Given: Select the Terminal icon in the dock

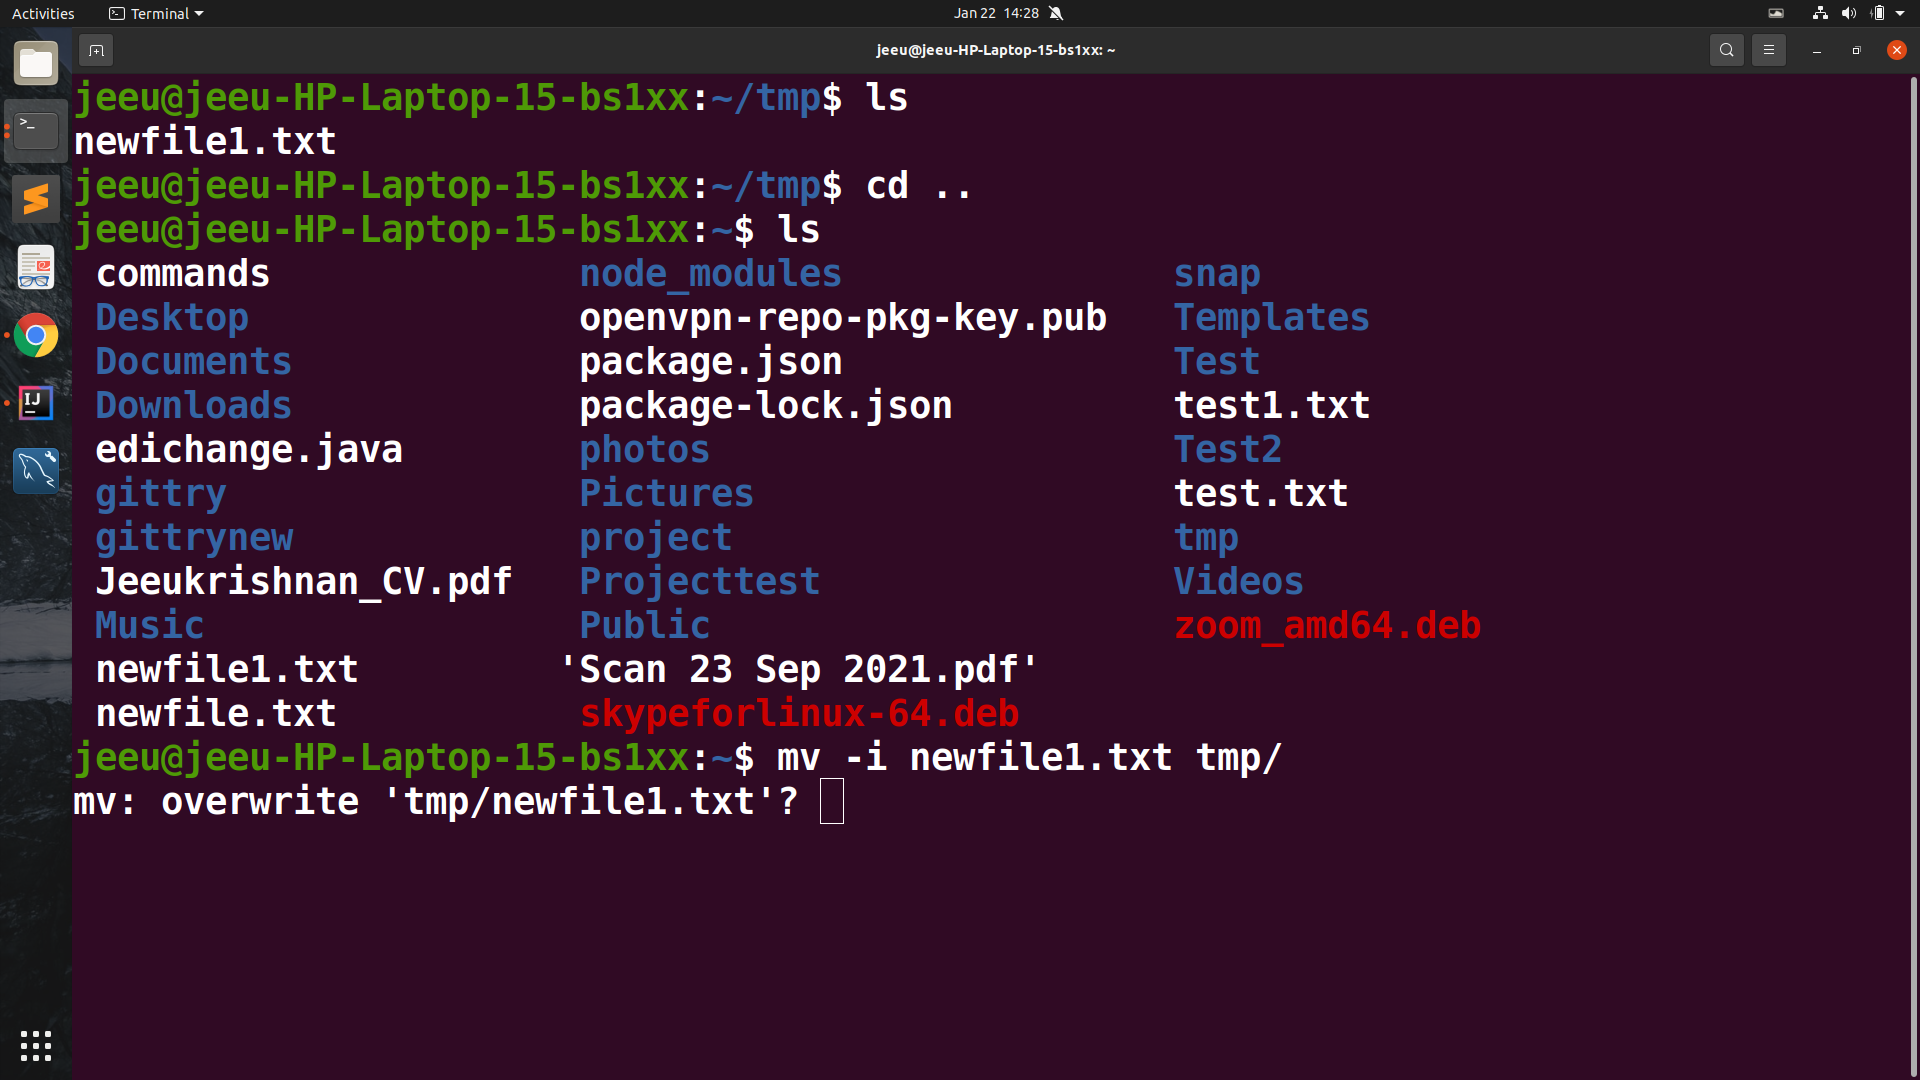Looking at the screenshot, I should 36,130.
